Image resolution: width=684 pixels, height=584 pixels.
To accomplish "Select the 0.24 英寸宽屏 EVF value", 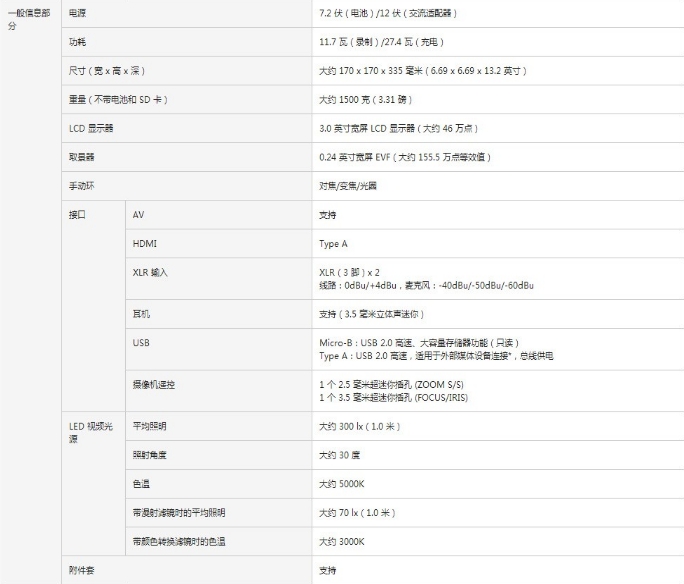I will click(405, 157).
